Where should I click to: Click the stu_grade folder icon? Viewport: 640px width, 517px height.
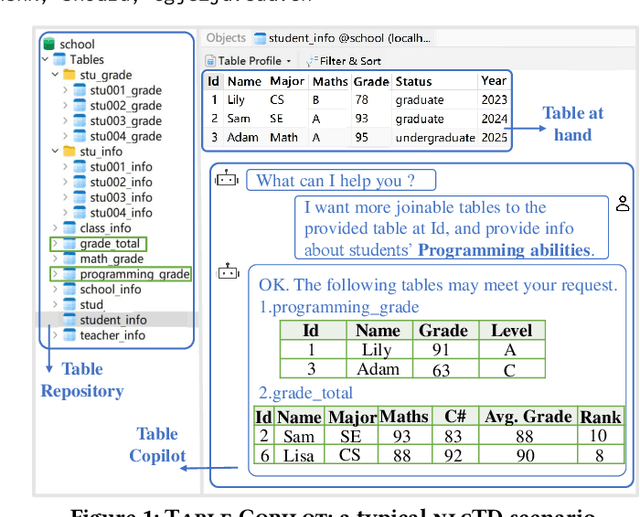point(69,75)
